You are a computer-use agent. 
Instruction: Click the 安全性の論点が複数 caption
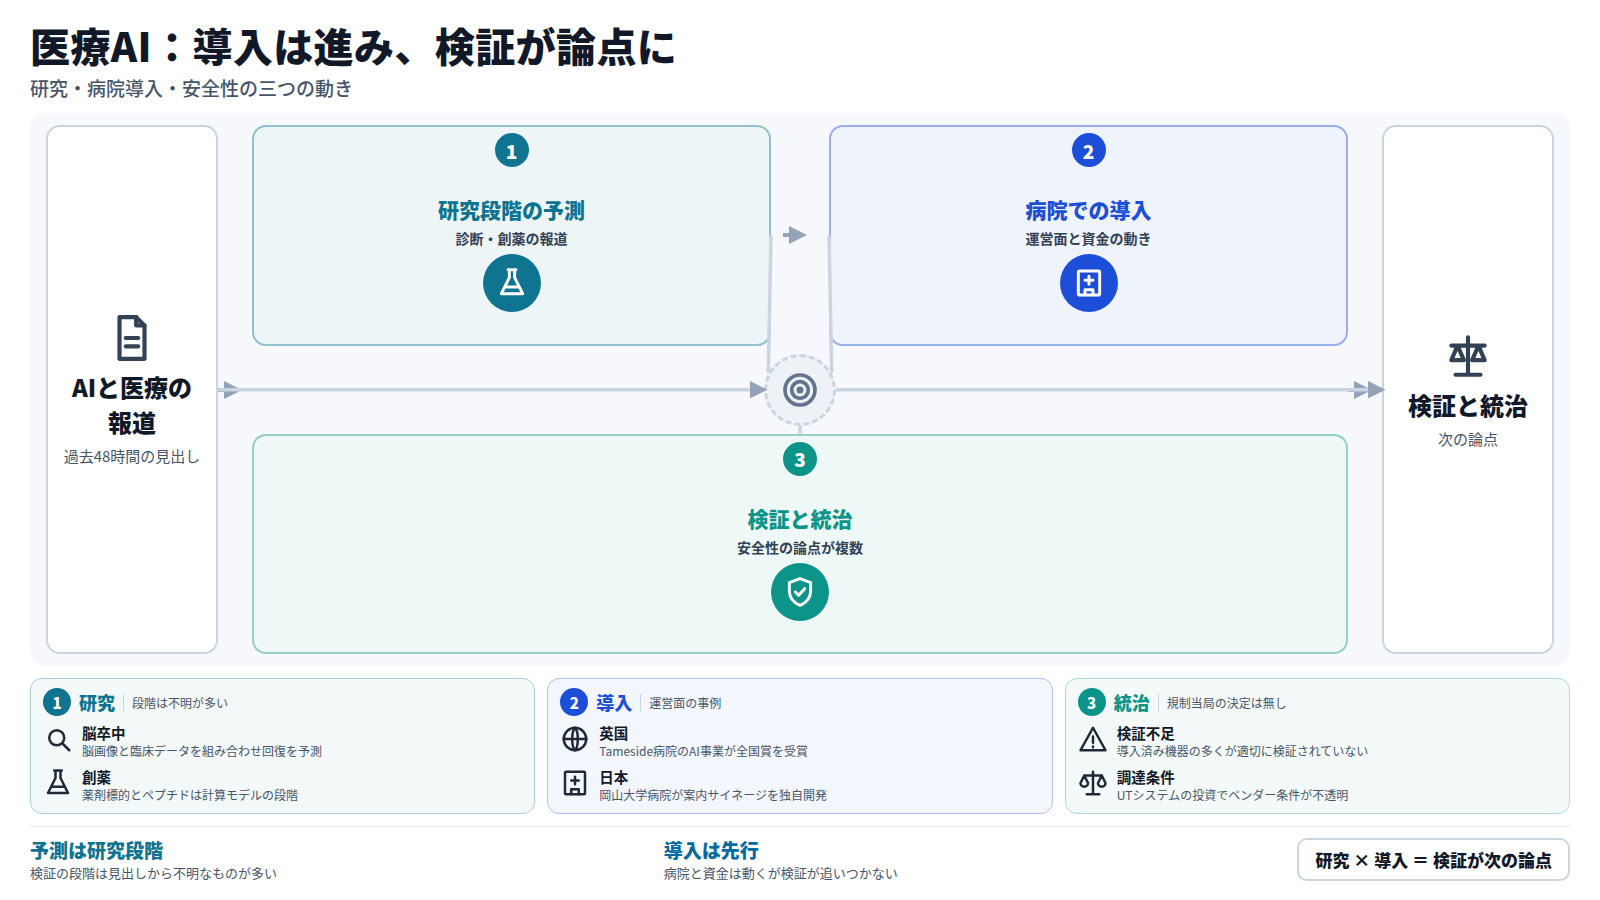tap(800, 548)
